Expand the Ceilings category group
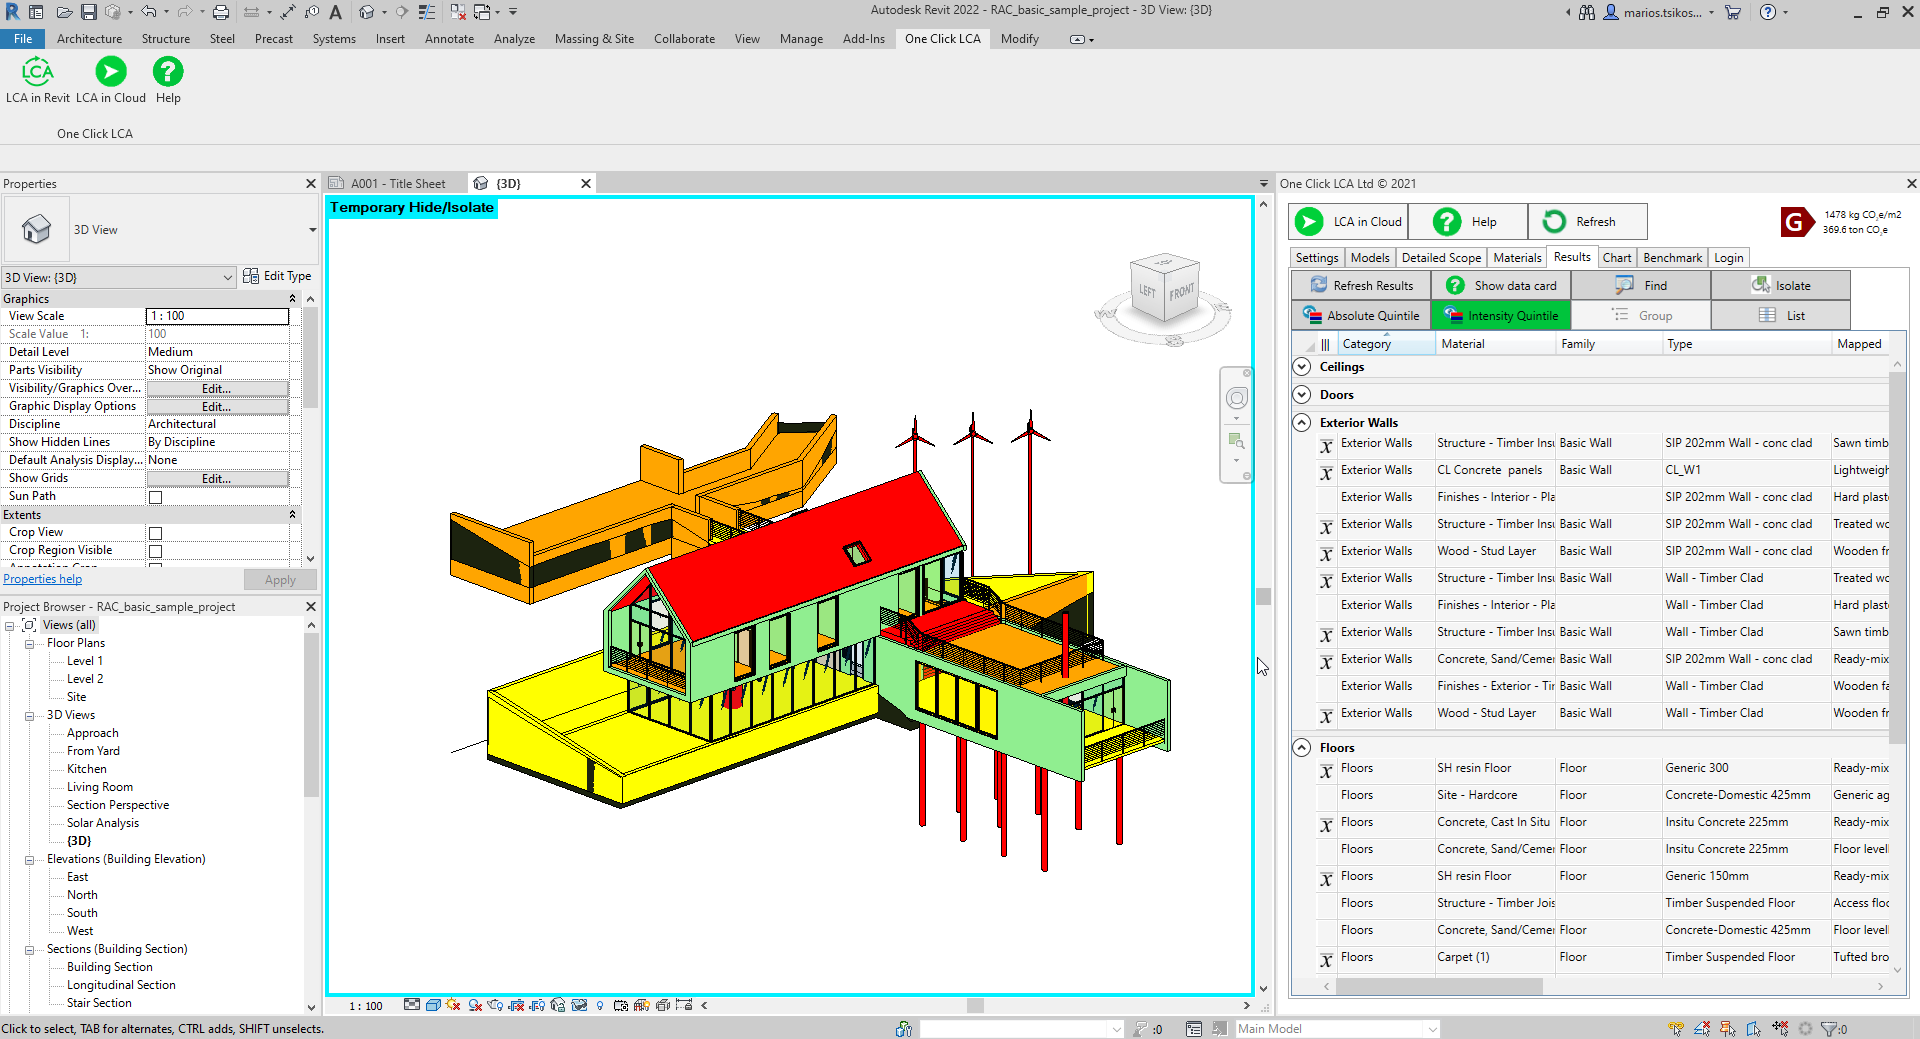The height and width of the screenshot is (1039, 1920). pyautogui.click(x=1302, y=367)
